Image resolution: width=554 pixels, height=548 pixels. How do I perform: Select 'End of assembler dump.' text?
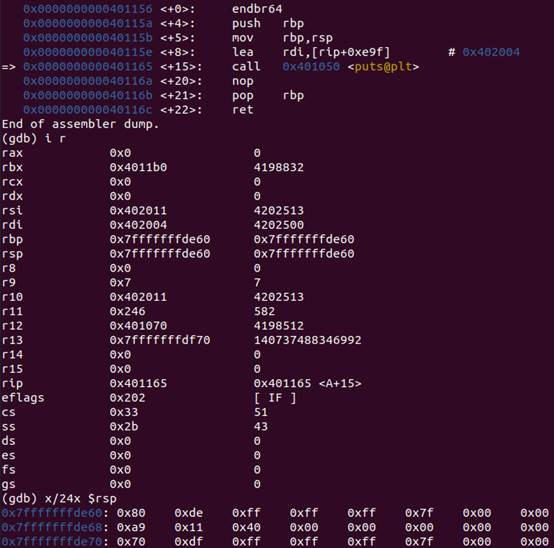81,124
